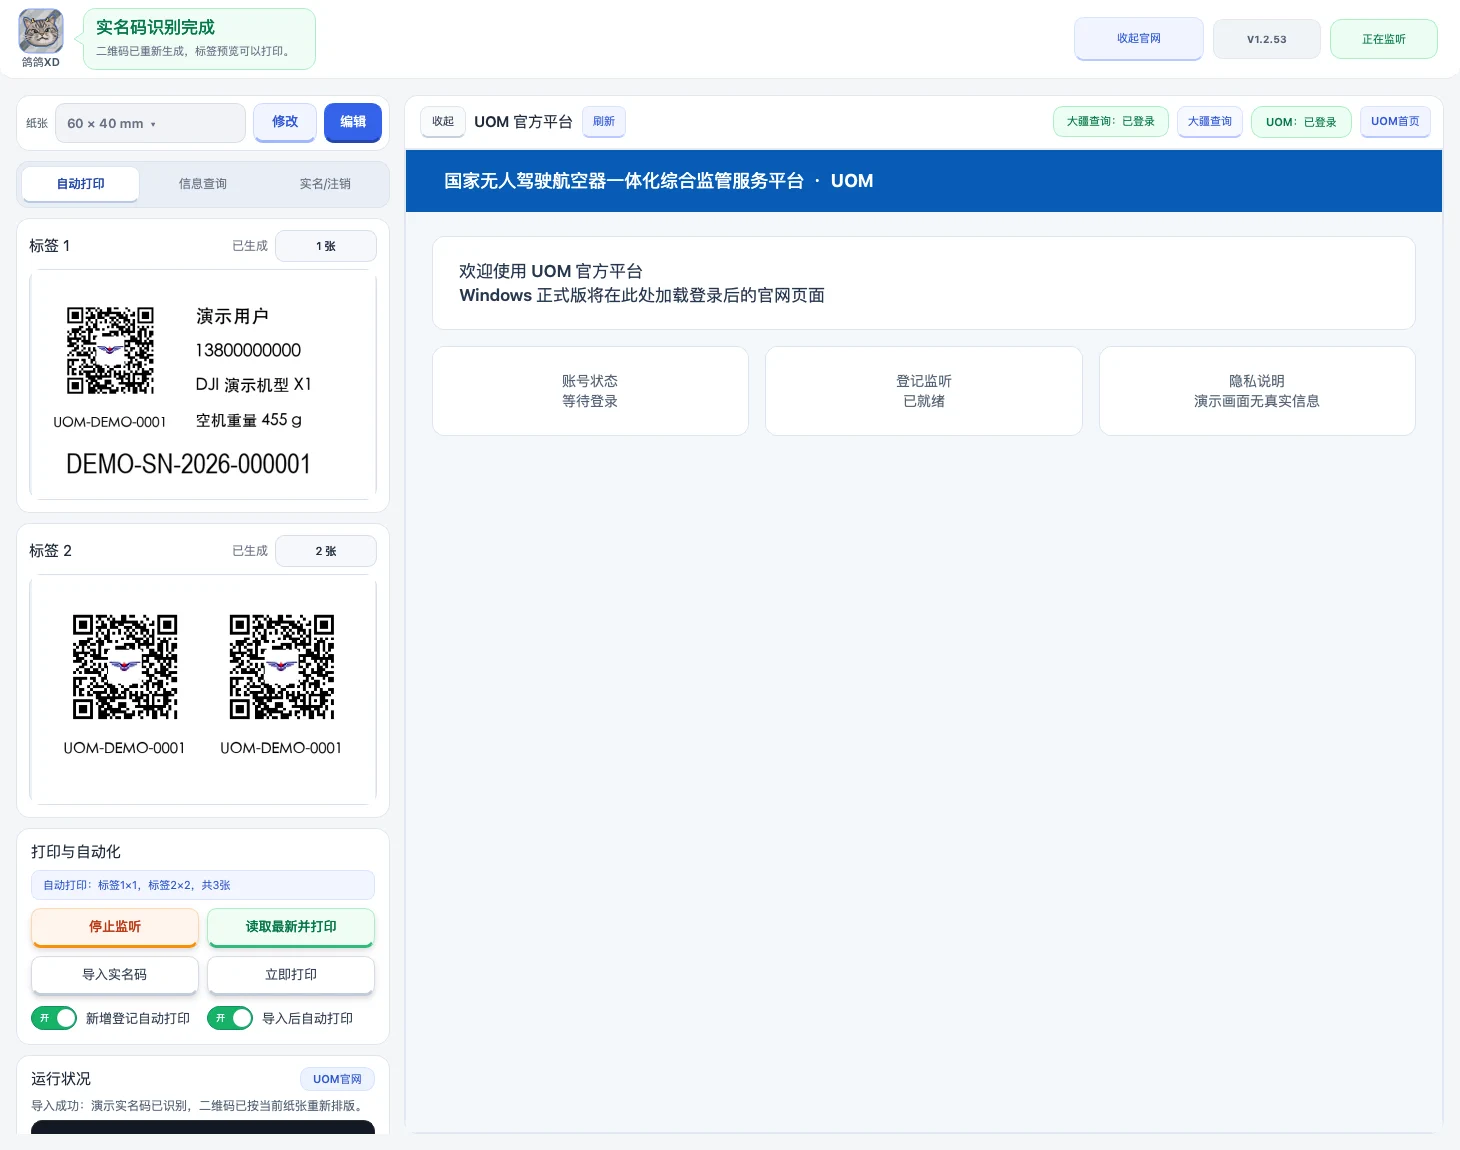Click DJI 演示机型 X1 text
Image resolution: width=1460 pixels, height=1150 pixels.
click(254, 385)
